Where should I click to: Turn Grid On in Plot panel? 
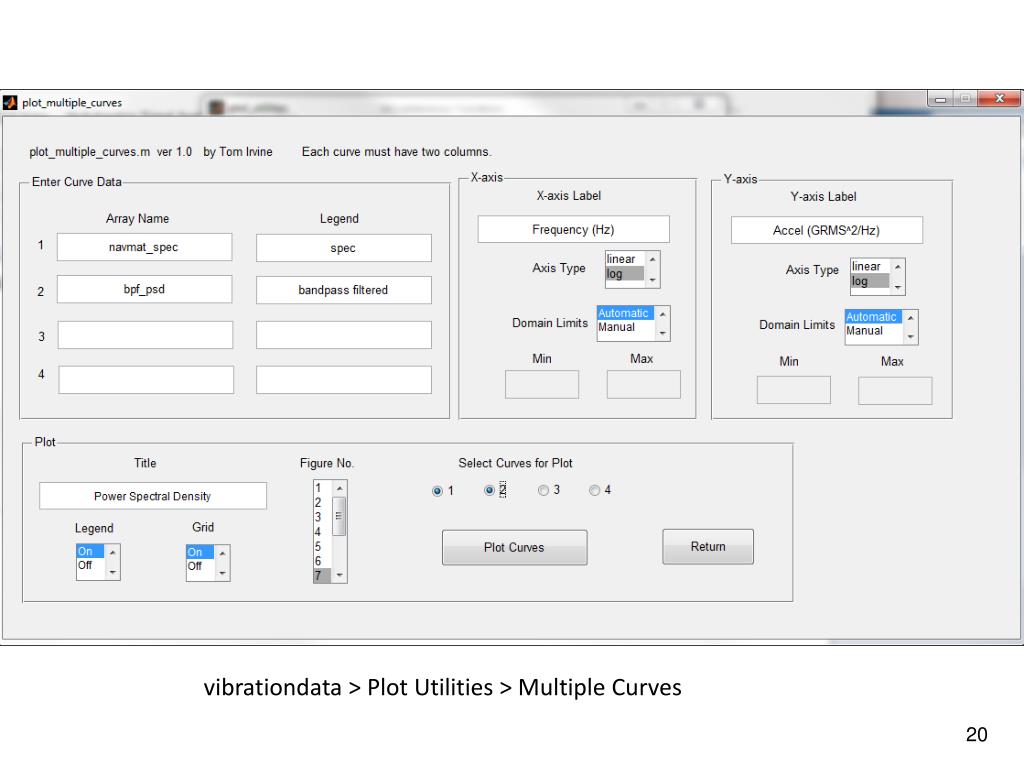200,552
